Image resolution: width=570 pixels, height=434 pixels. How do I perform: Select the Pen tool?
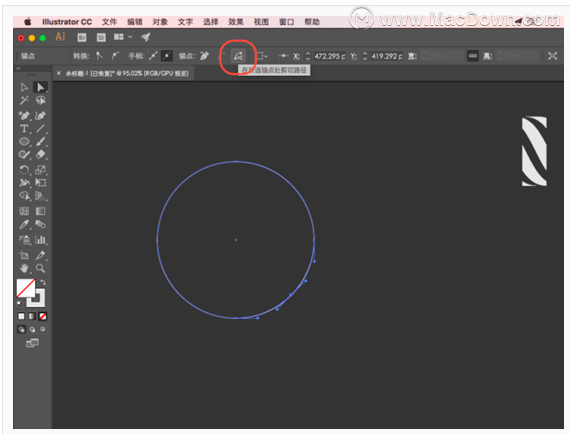click(x=24, y=116)
